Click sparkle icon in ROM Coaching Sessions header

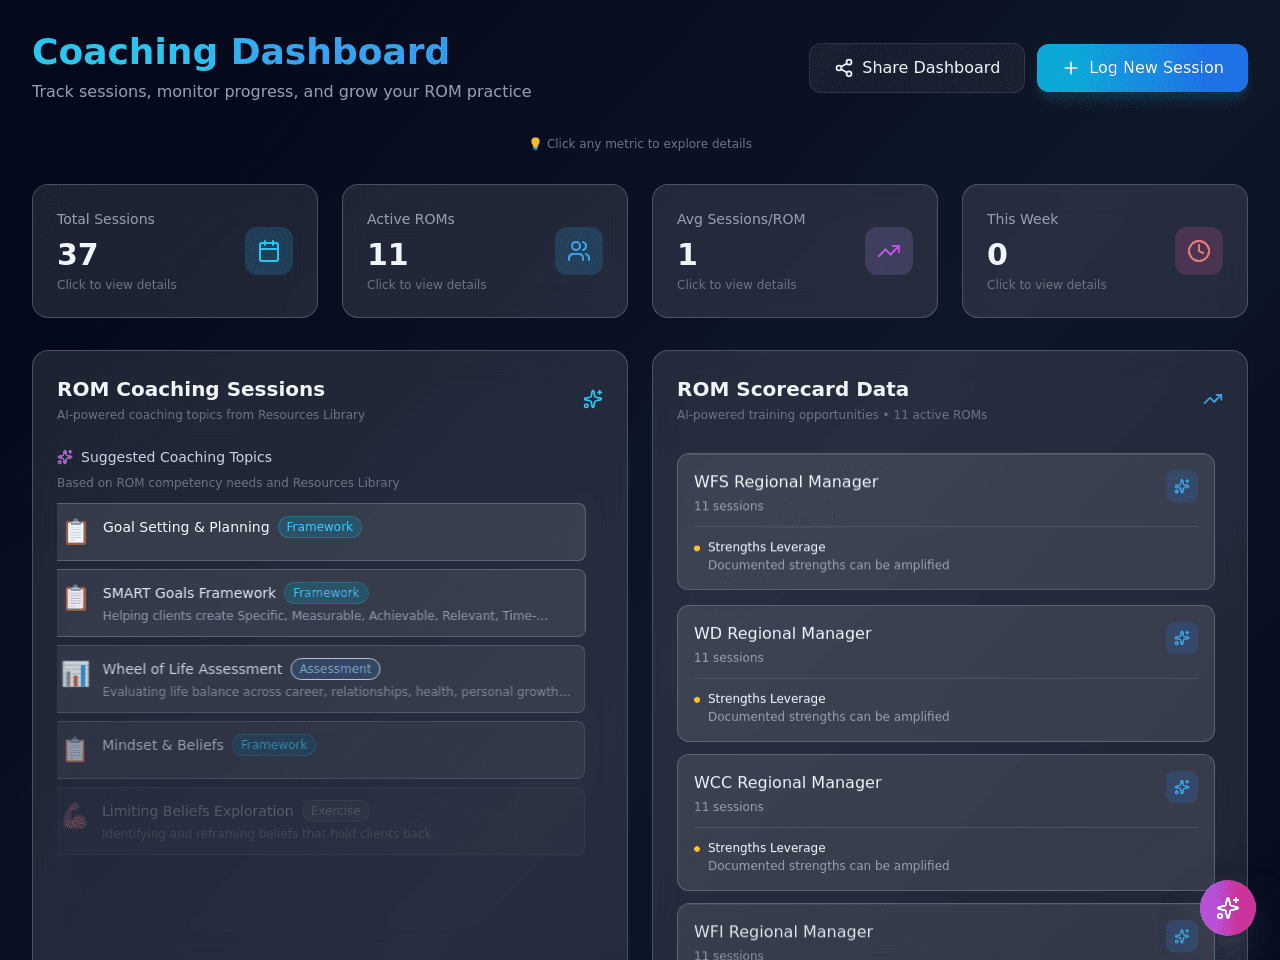click(x=593, y=399)
